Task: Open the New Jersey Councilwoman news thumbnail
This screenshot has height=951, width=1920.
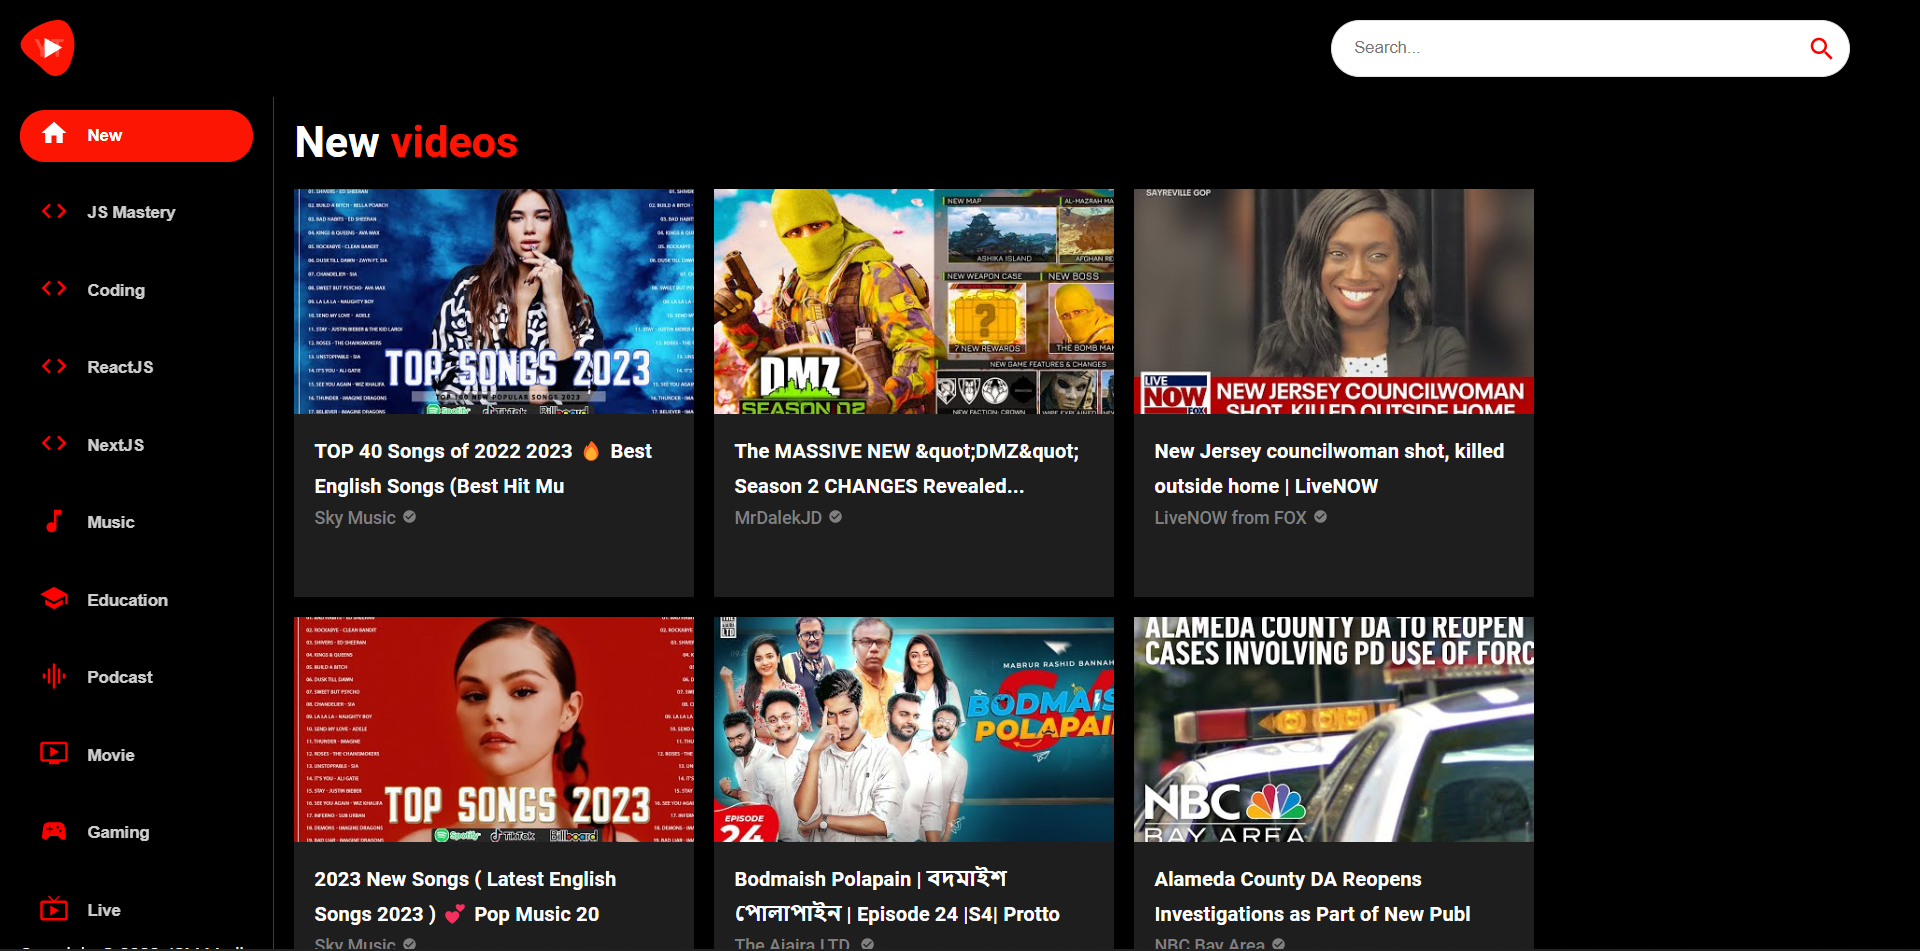Action: click(1334, 301)
